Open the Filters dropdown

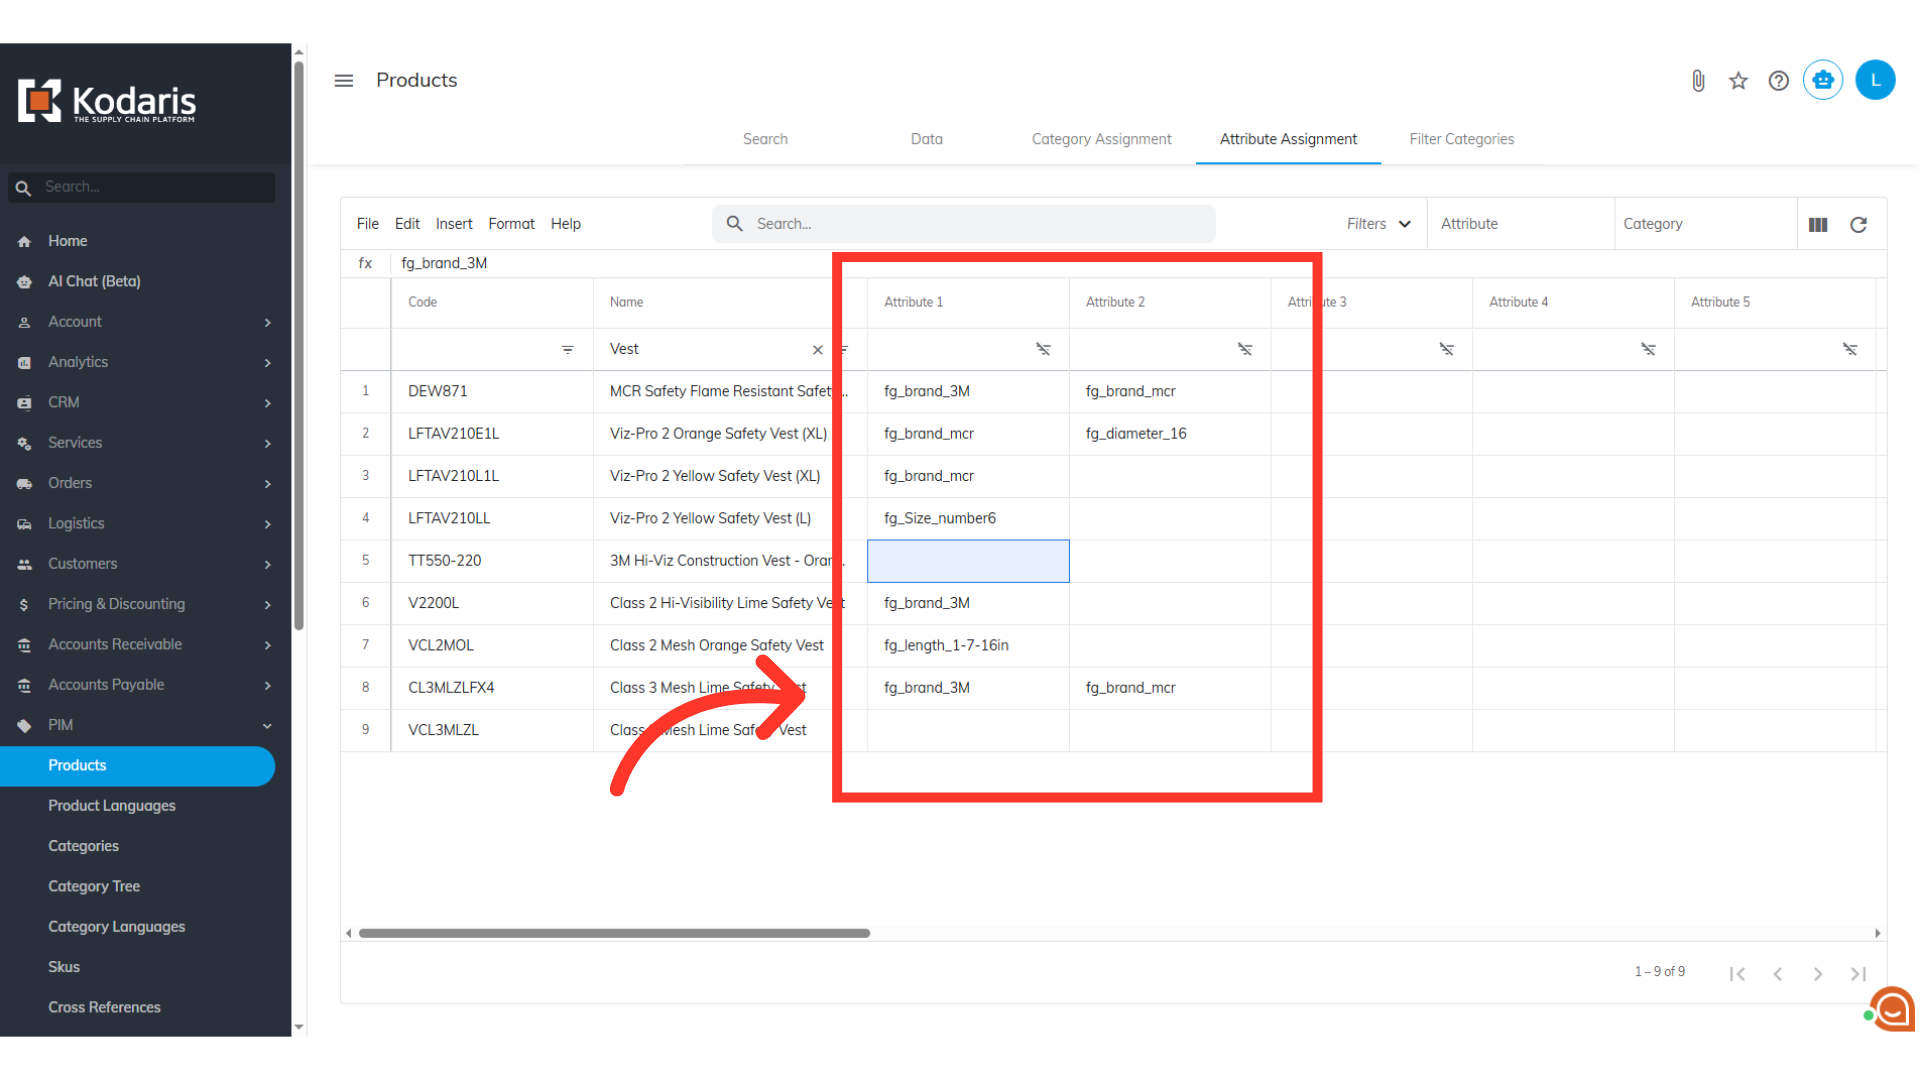[x=1378, y=224]
